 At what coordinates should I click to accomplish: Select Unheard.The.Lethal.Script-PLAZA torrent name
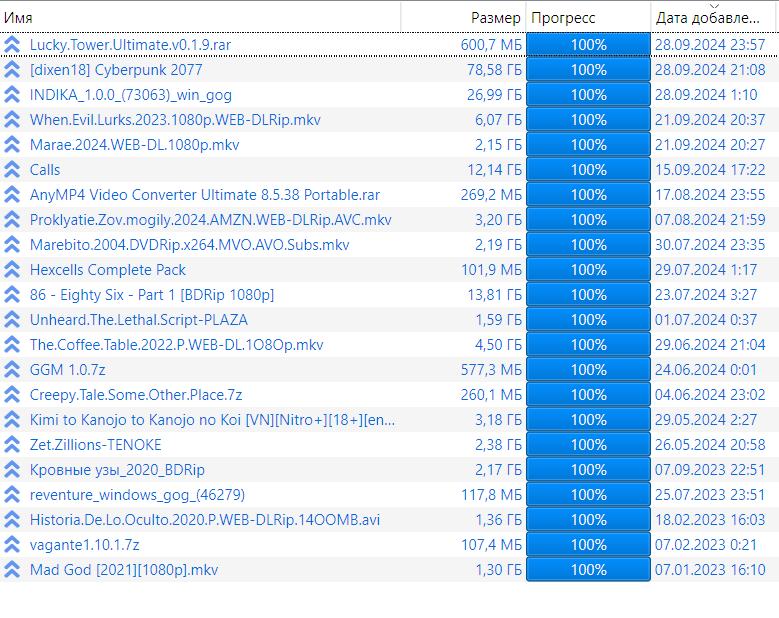coord(139,320)
